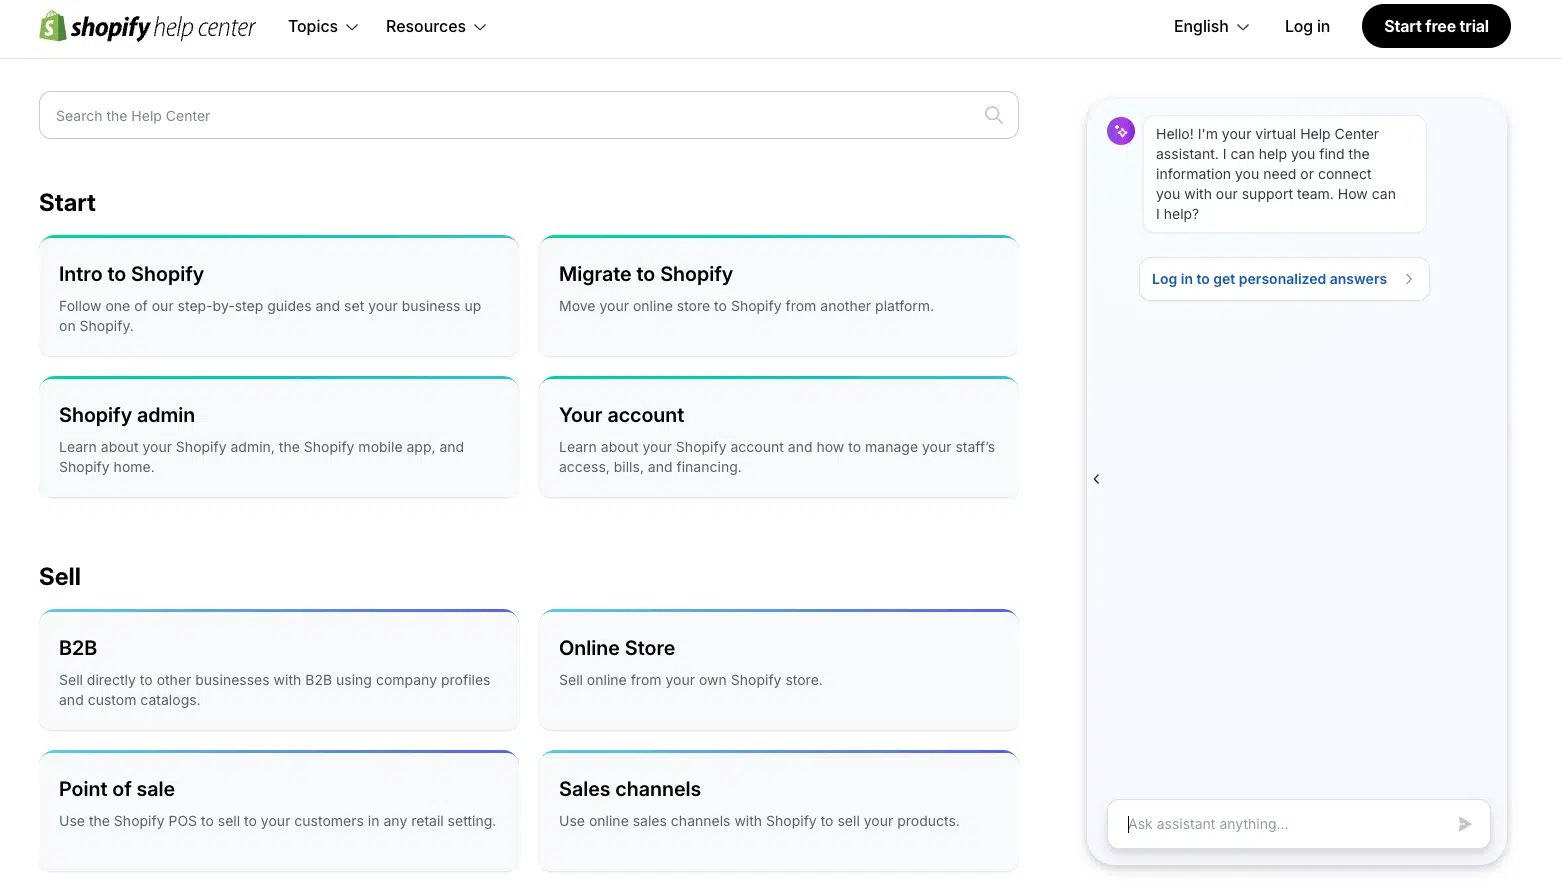Click the purple assistant avatar icon
Screen dimensions: 1562x882
tap(1121, 131)
